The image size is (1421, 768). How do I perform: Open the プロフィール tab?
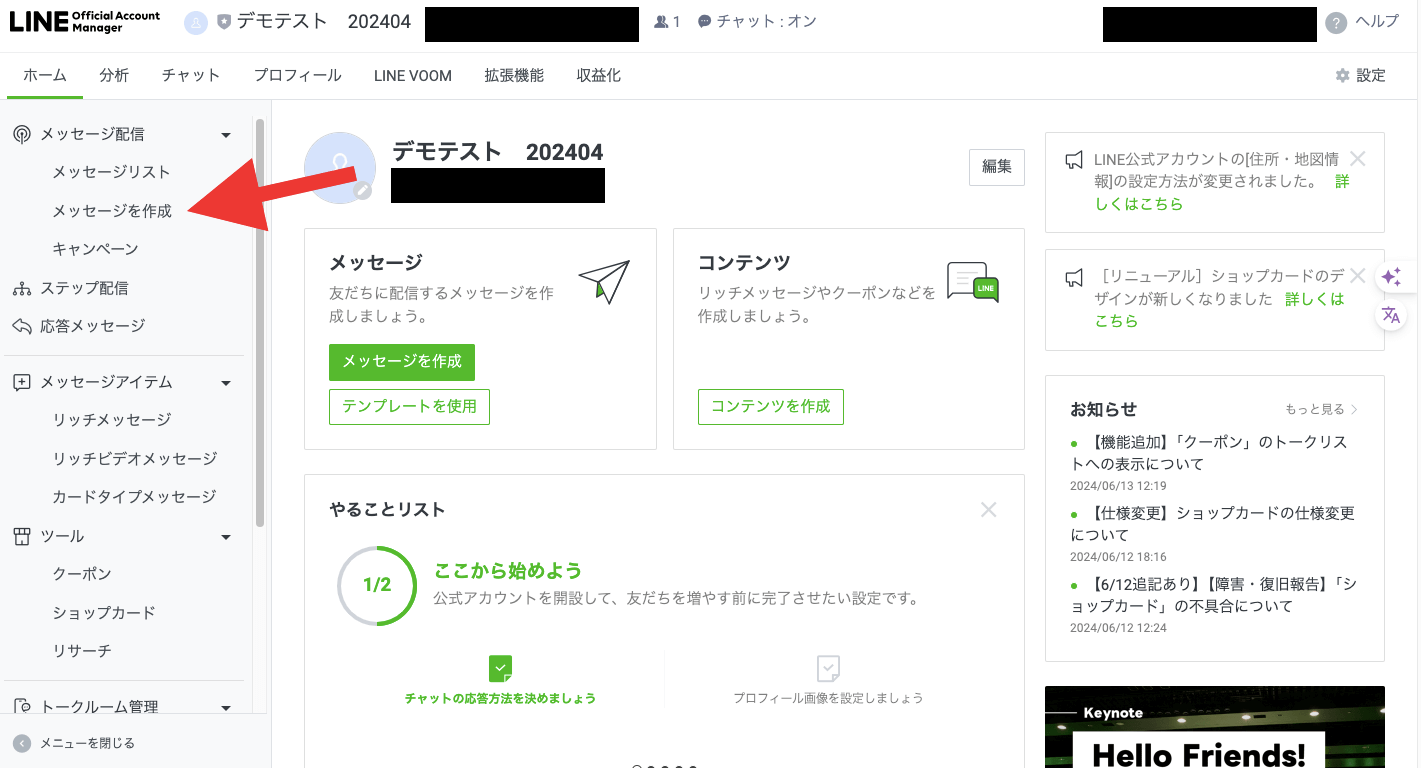click(x=297, y=76)
